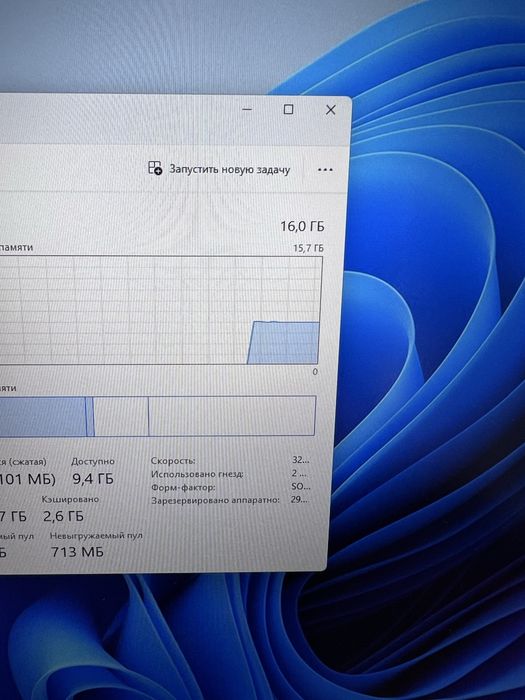Select the Кэшировано 2,6 ГБ value

click(x=63, y=517)
